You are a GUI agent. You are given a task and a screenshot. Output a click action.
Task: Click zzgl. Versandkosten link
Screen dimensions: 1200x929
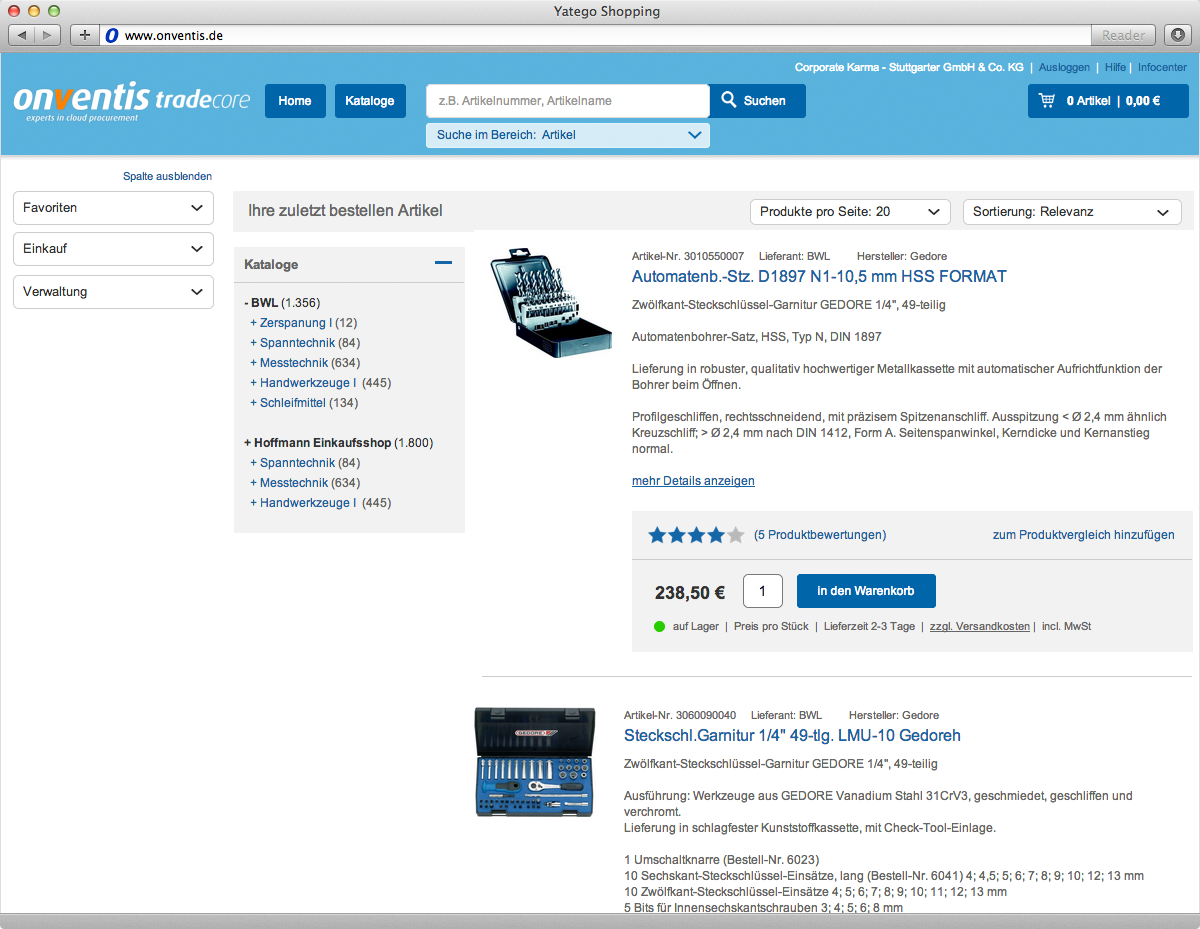point(980,627)
